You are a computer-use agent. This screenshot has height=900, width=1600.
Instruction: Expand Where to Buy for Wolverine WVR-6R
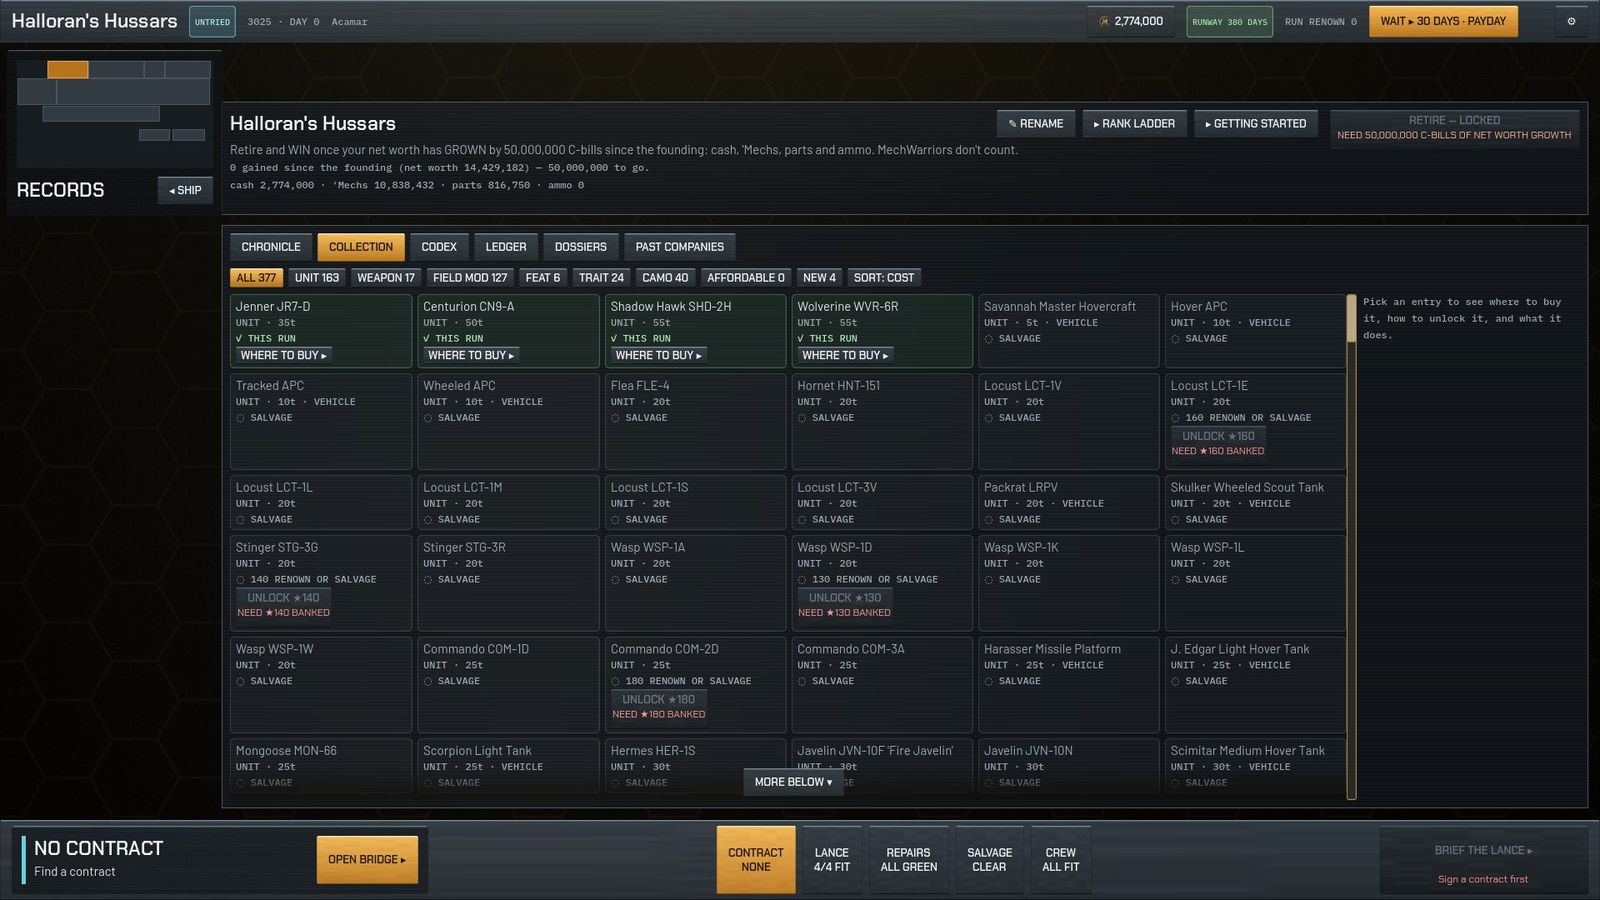pos(845,355)
